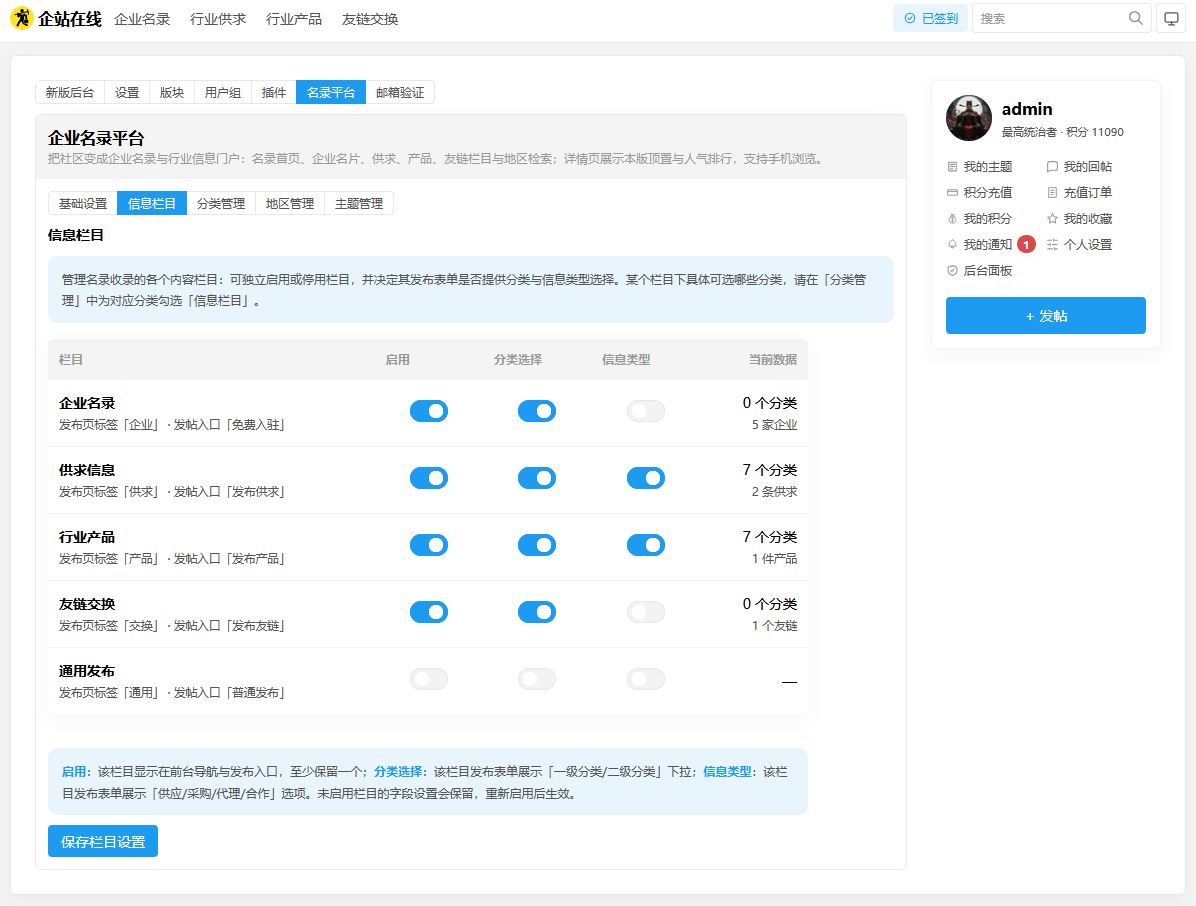Switch to the 版块 tab

(172, 92)
